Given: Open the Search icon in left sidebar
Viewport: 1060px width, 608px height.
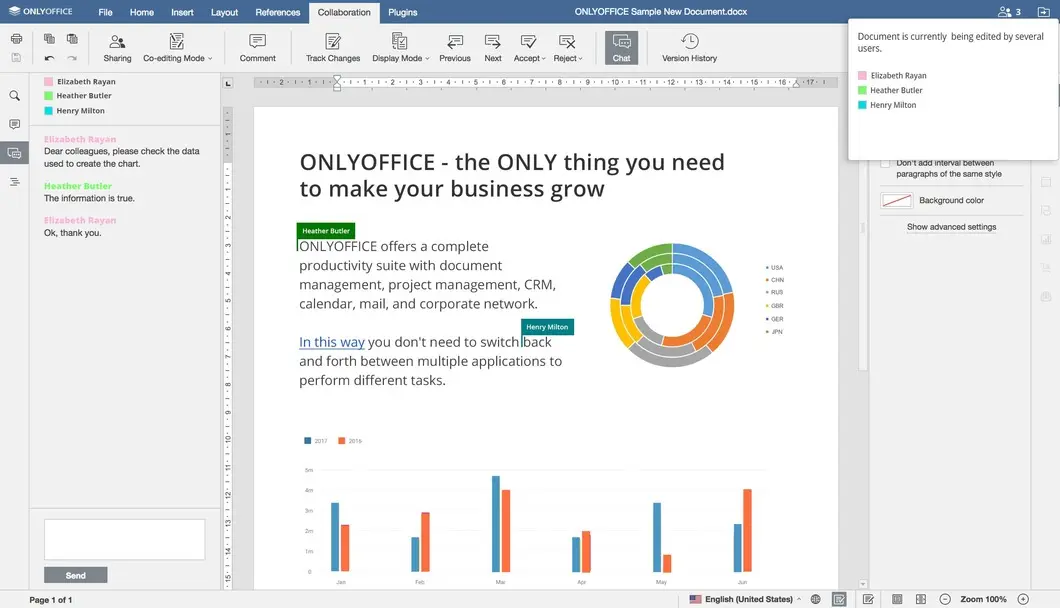Looking at the screenshot, I should click(14, 96).
